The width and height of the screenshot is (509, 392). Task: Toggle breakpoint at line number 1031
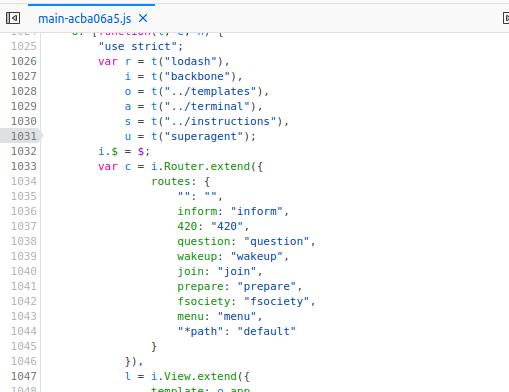24,136
